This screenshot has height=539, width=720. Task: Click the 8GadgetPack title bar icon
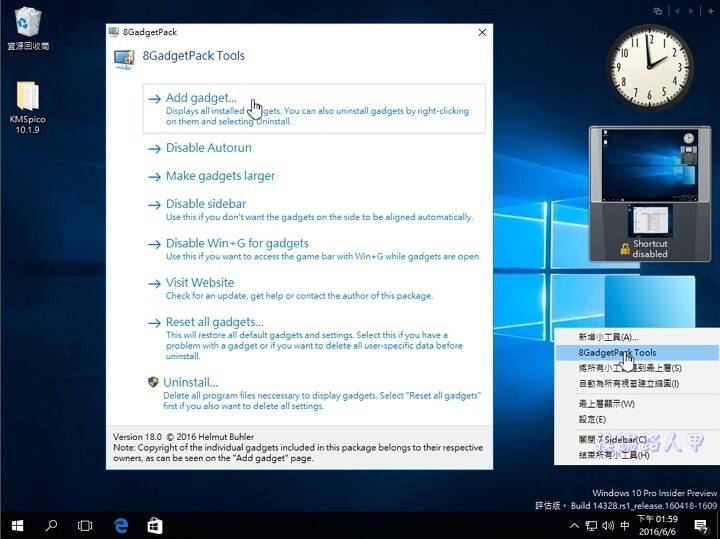pos(113,32)
